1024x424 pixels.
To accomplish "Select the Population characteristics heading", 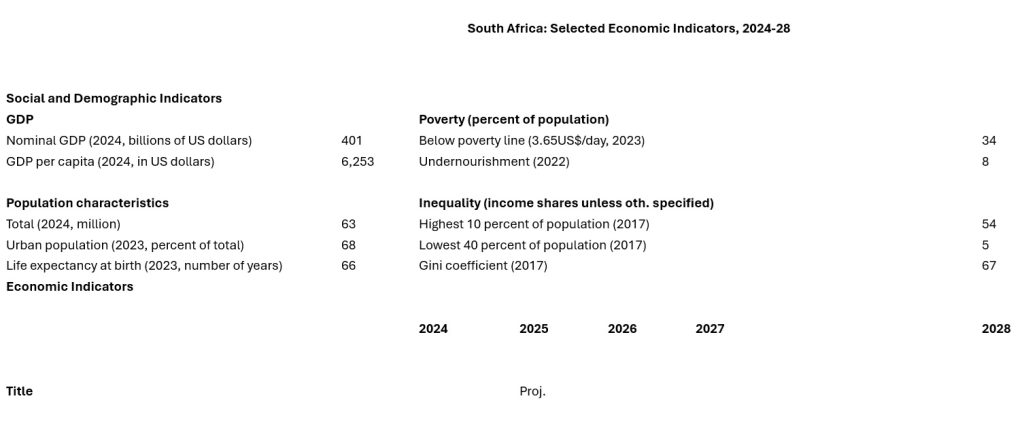I will pyautogui.click(x=87, y=203).
